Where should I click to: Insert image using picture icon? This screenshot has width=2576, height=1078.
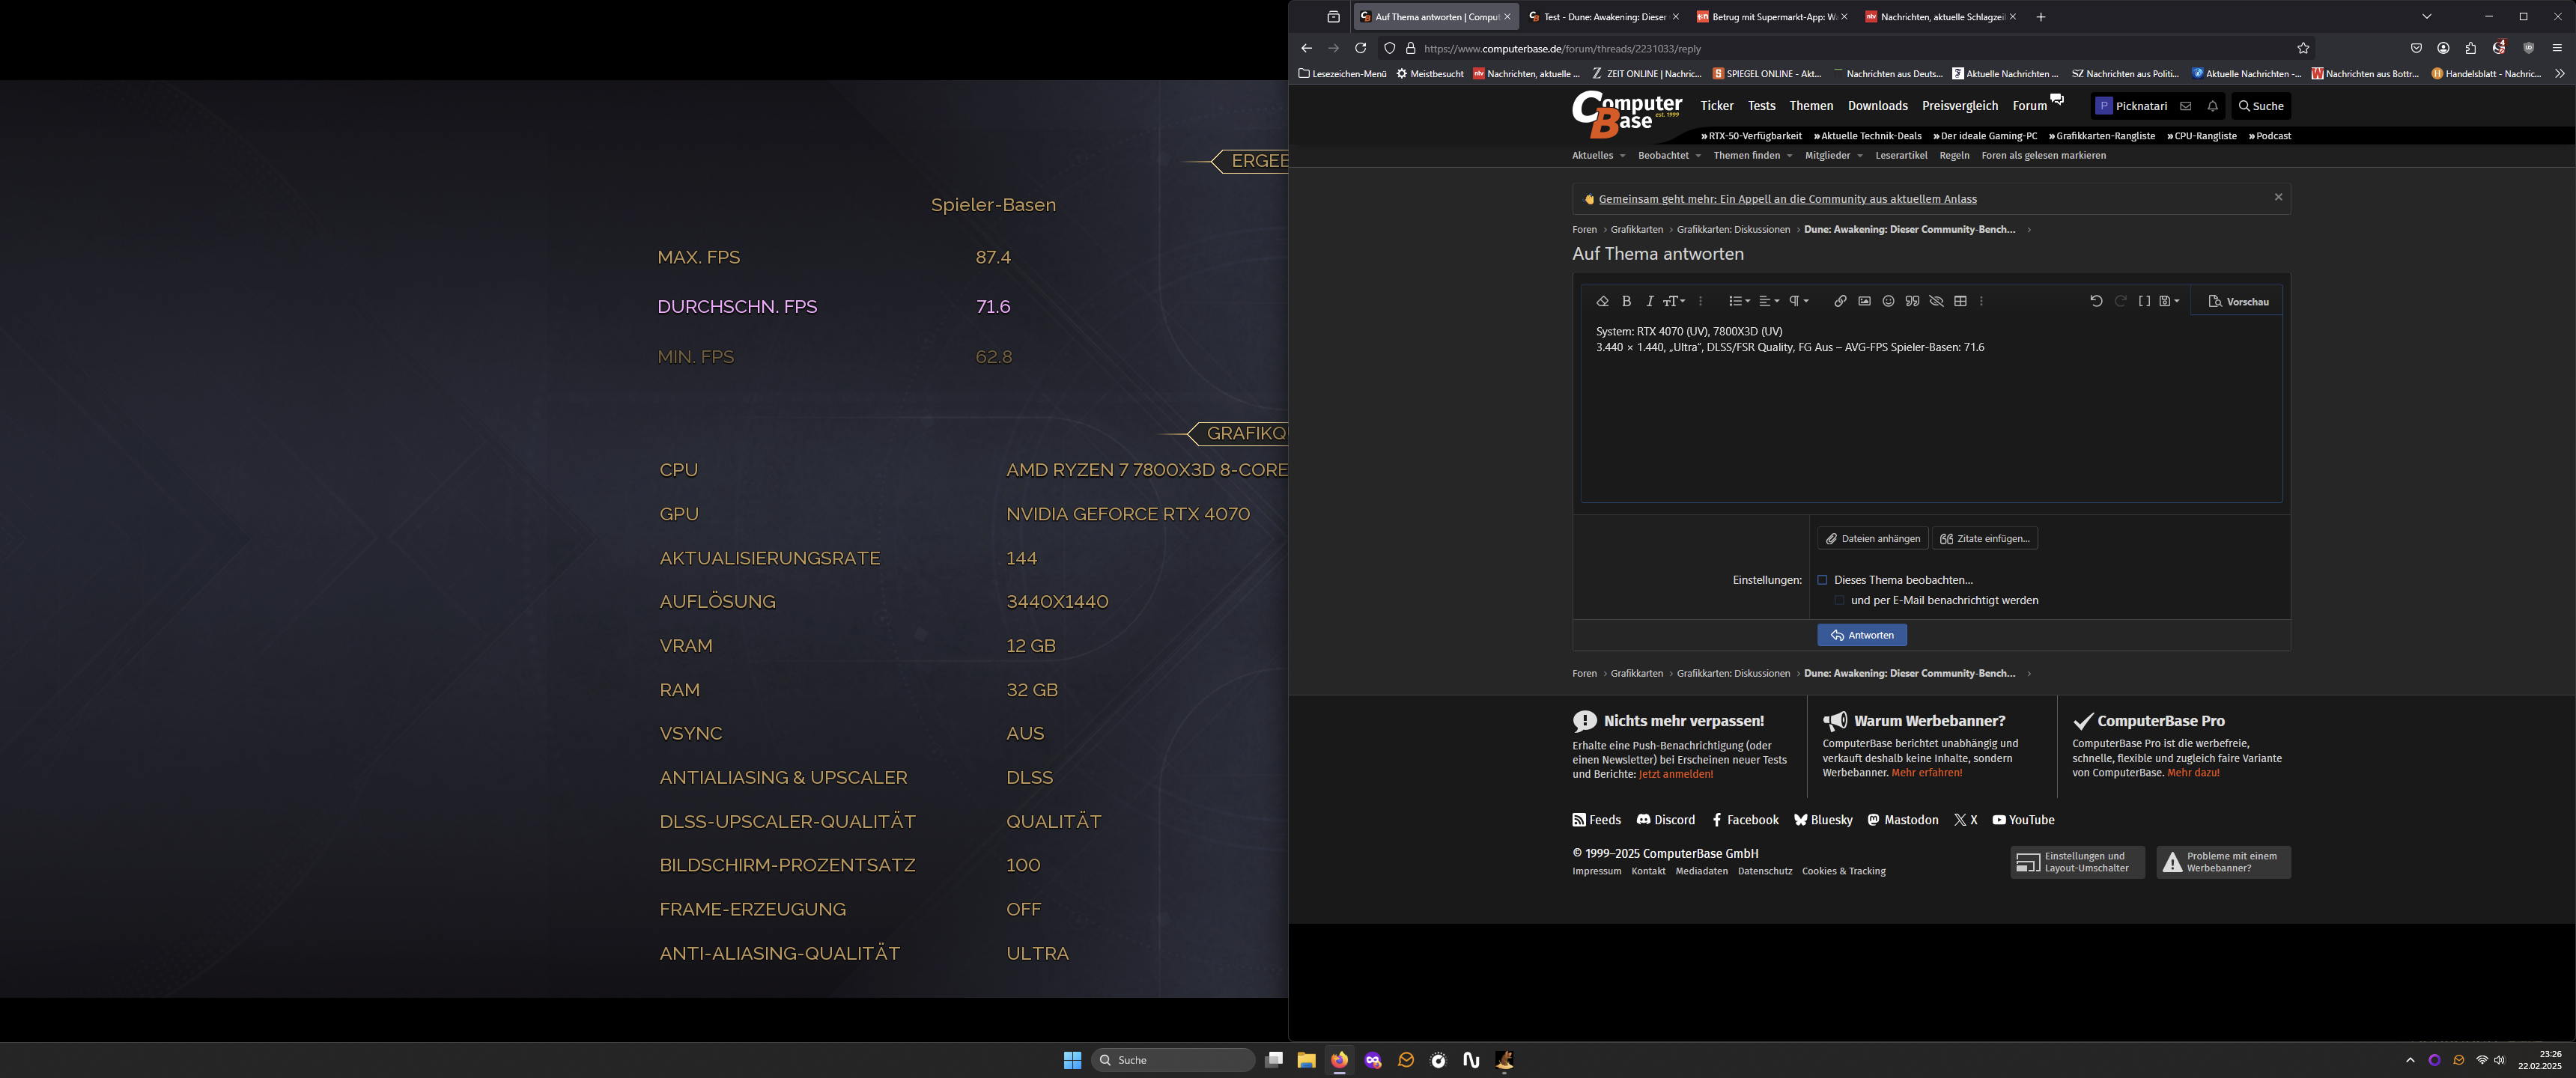point(1864,301)
